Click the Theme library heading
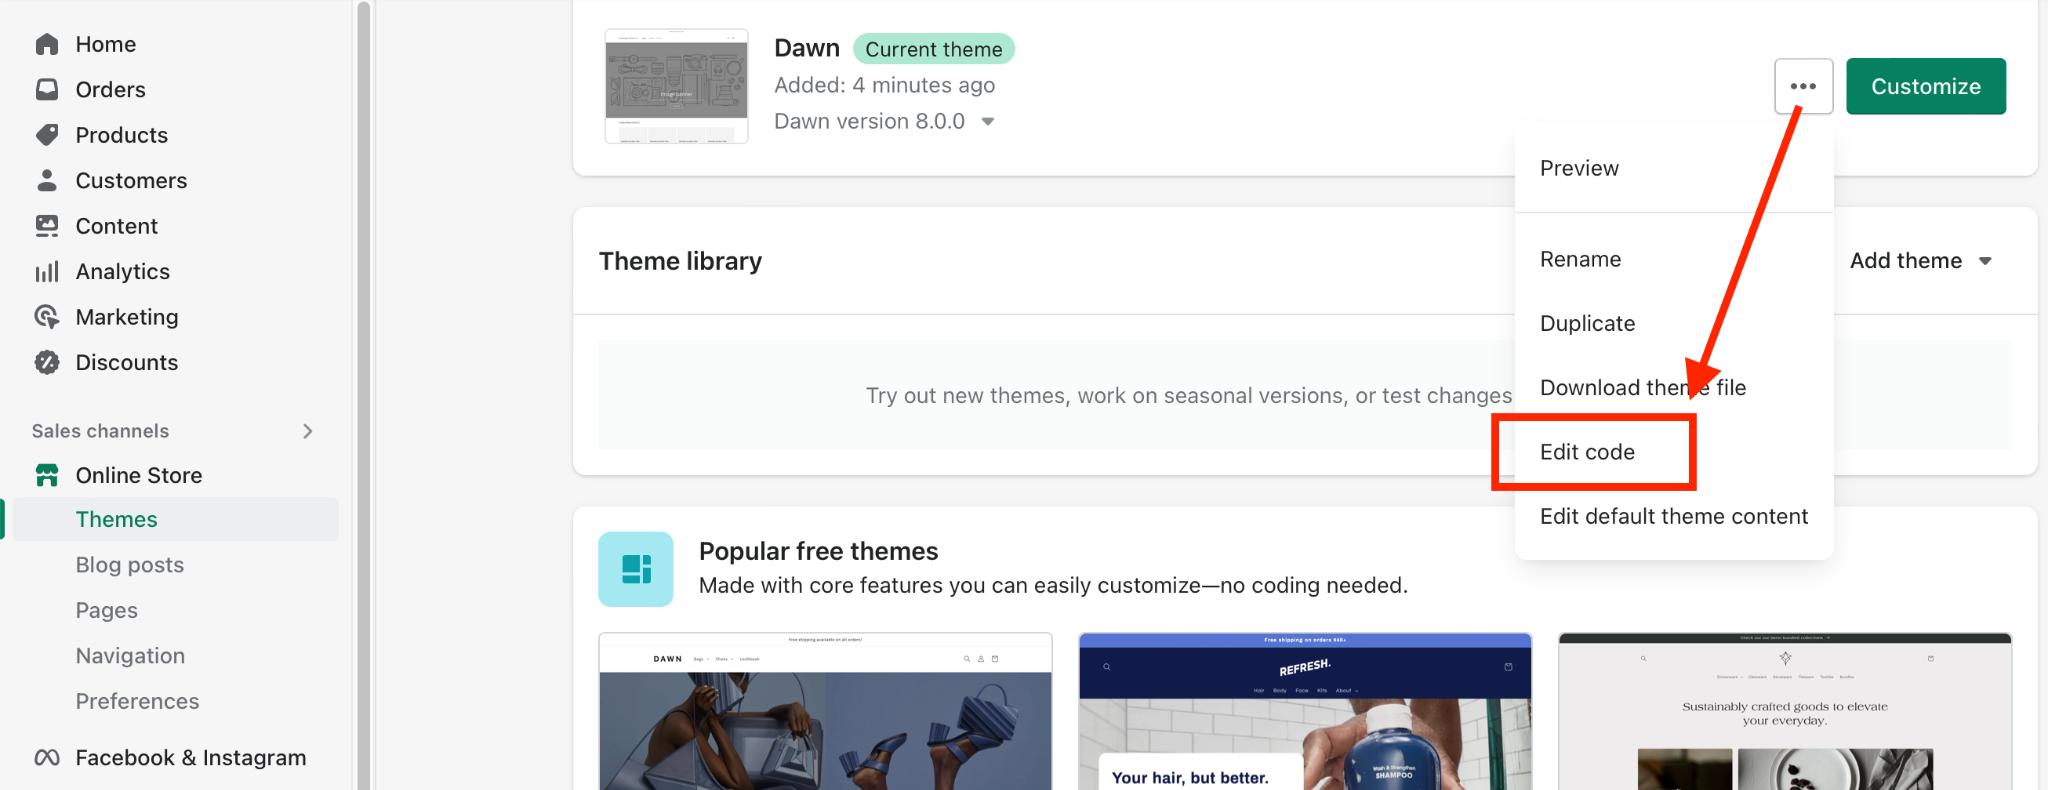2048x790 pixels. point(680,261)
